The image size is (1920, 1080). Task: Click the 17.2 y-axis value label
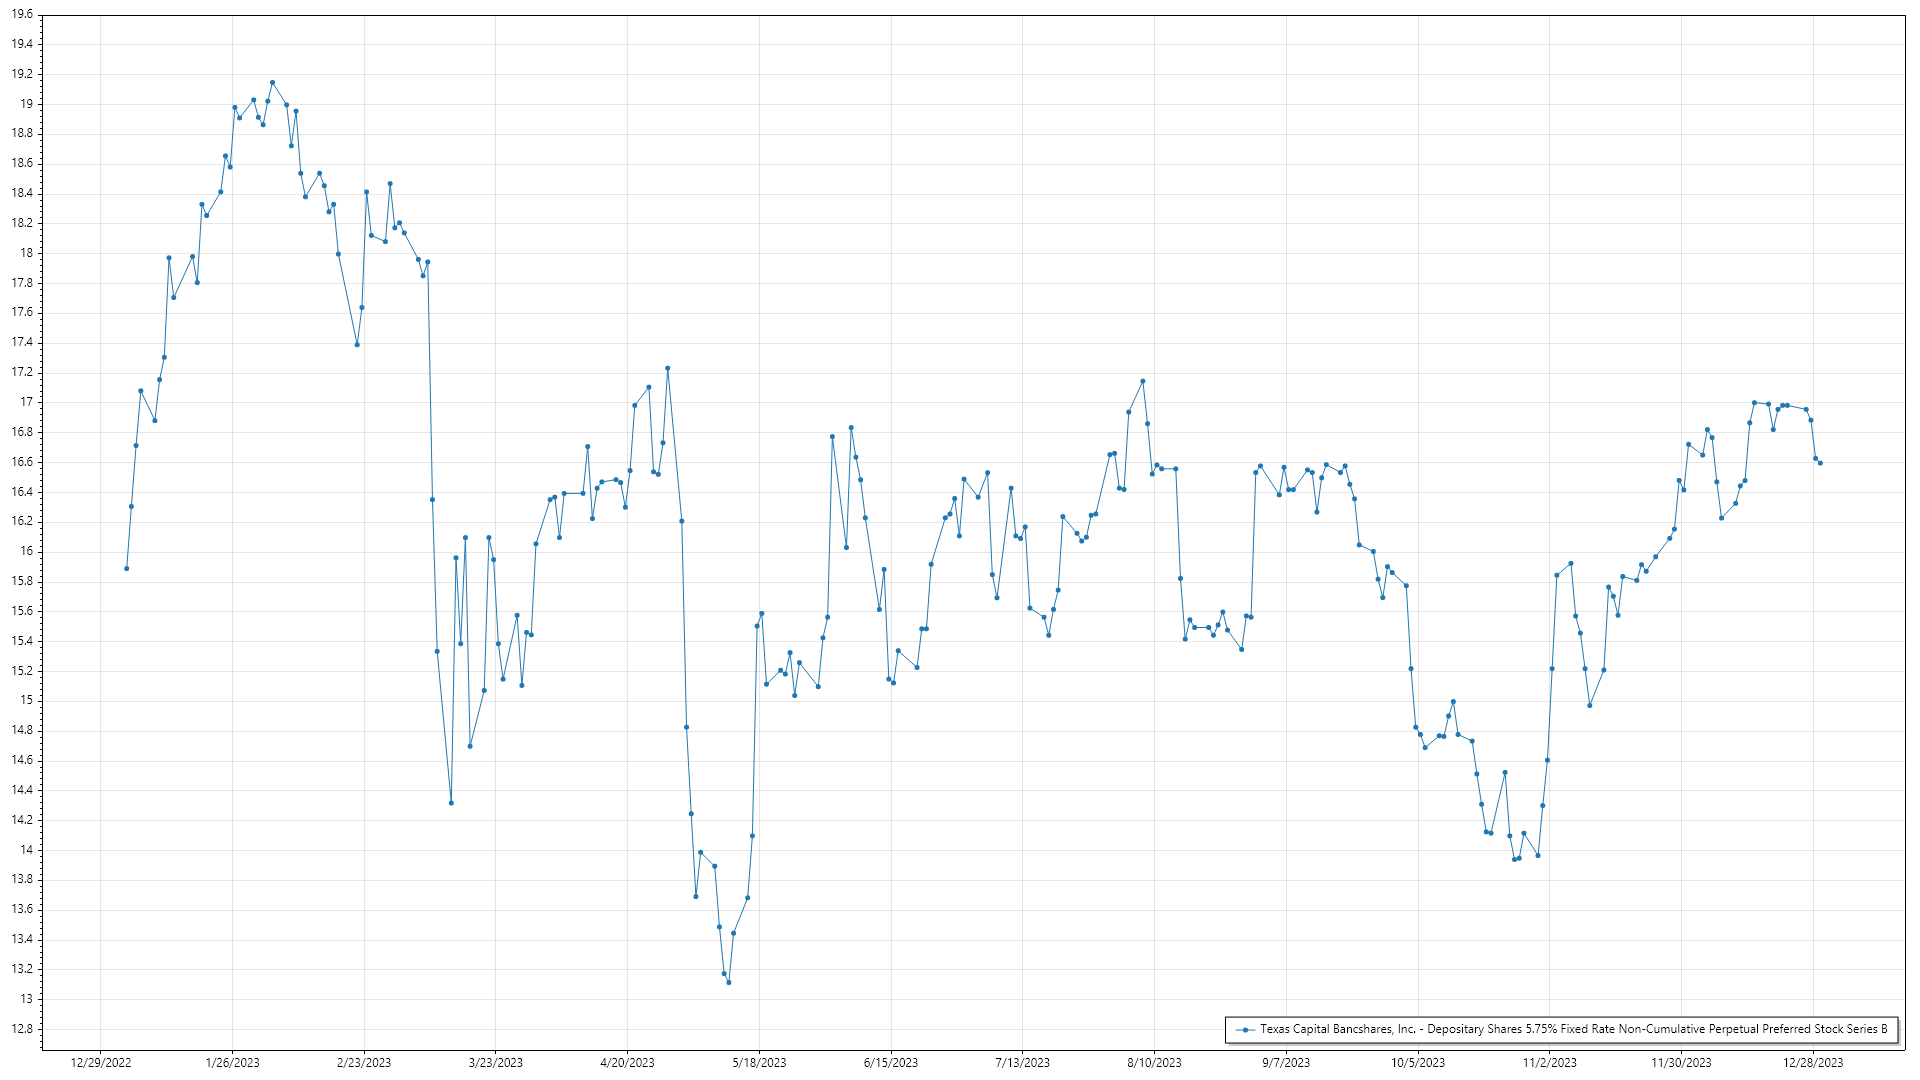point(22,373)
